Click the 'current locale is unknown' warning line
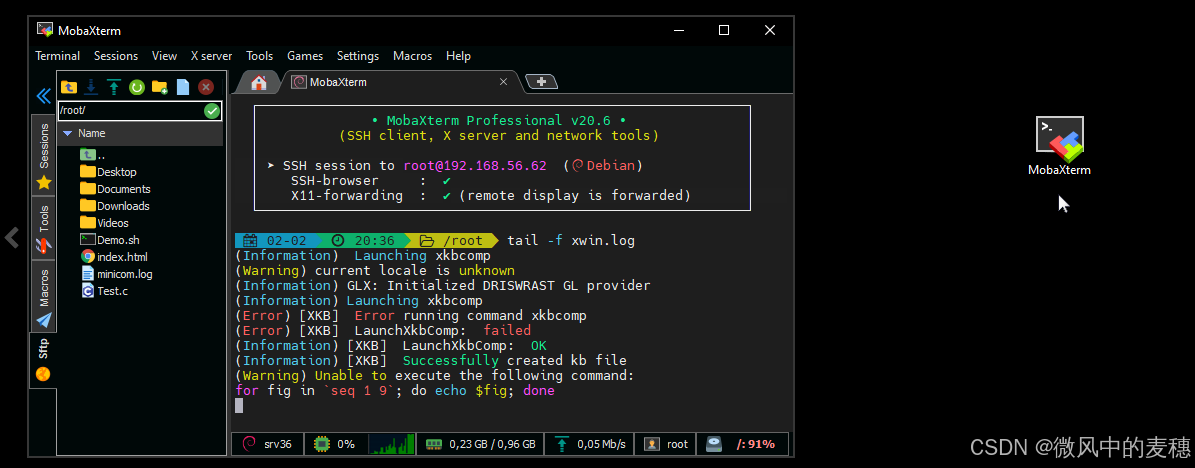 (x=375, y=271)
